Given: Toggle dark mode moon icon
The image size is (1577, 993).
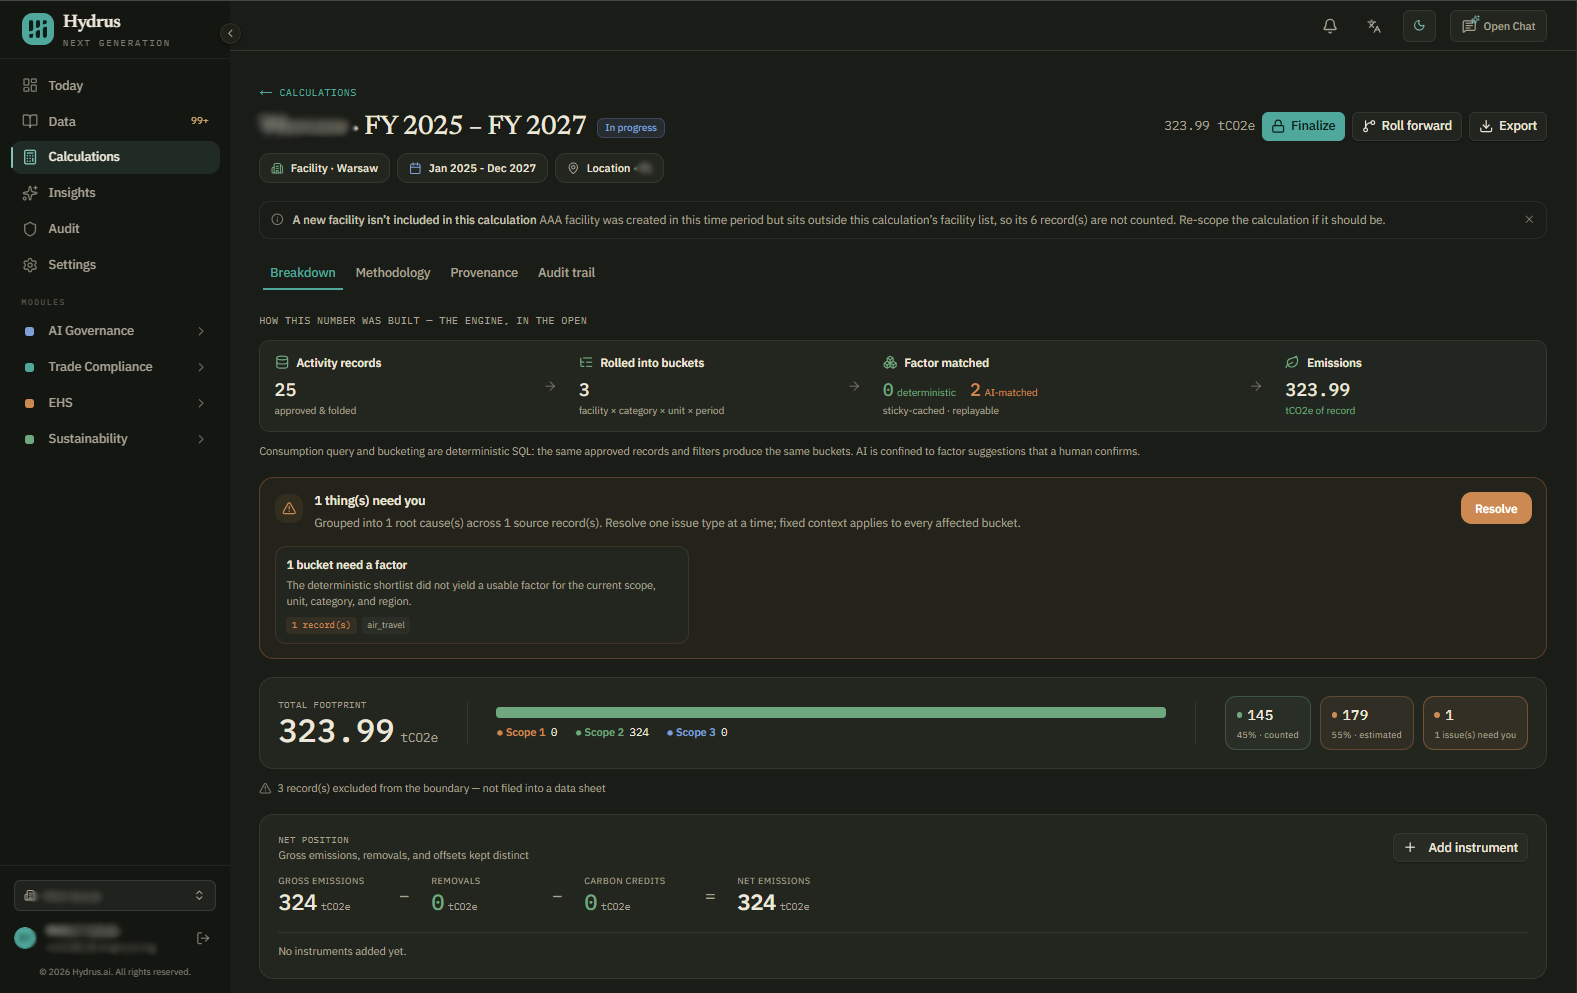Looking at the screenshot, I should (x=1419, y=26).
